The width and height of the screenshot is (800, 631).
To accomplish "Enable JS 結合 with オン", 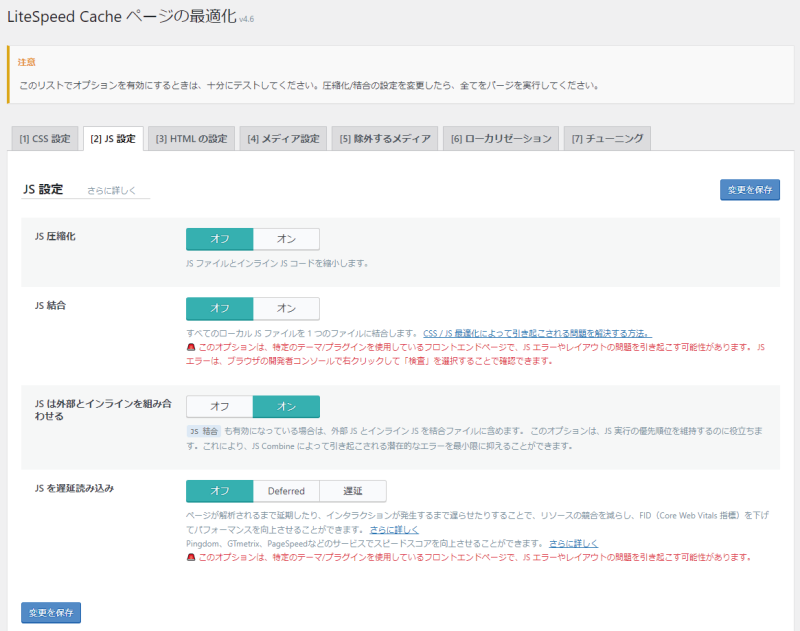I will [x=286, y=308].
